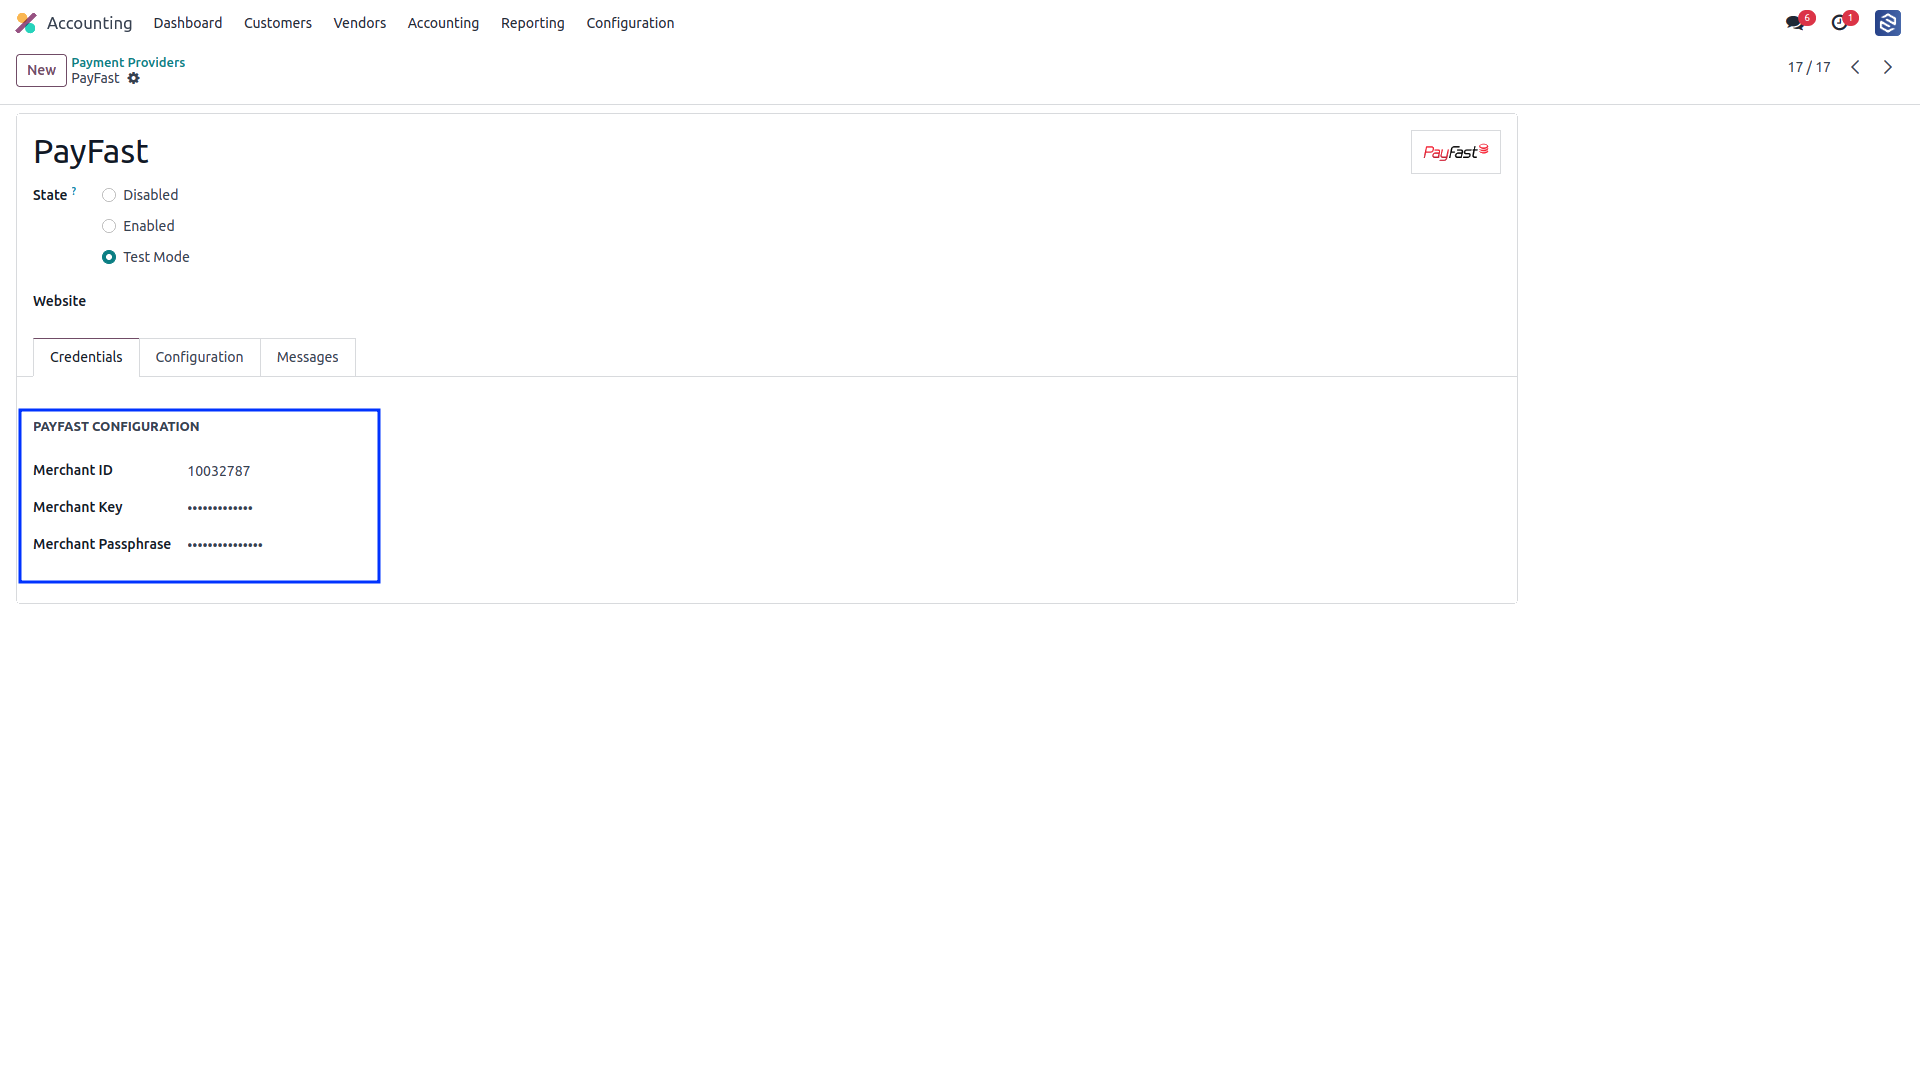The image size is (1920, 1080).
Task: Go back to Payment Providers breadcrumb
Action: point(128,62)
